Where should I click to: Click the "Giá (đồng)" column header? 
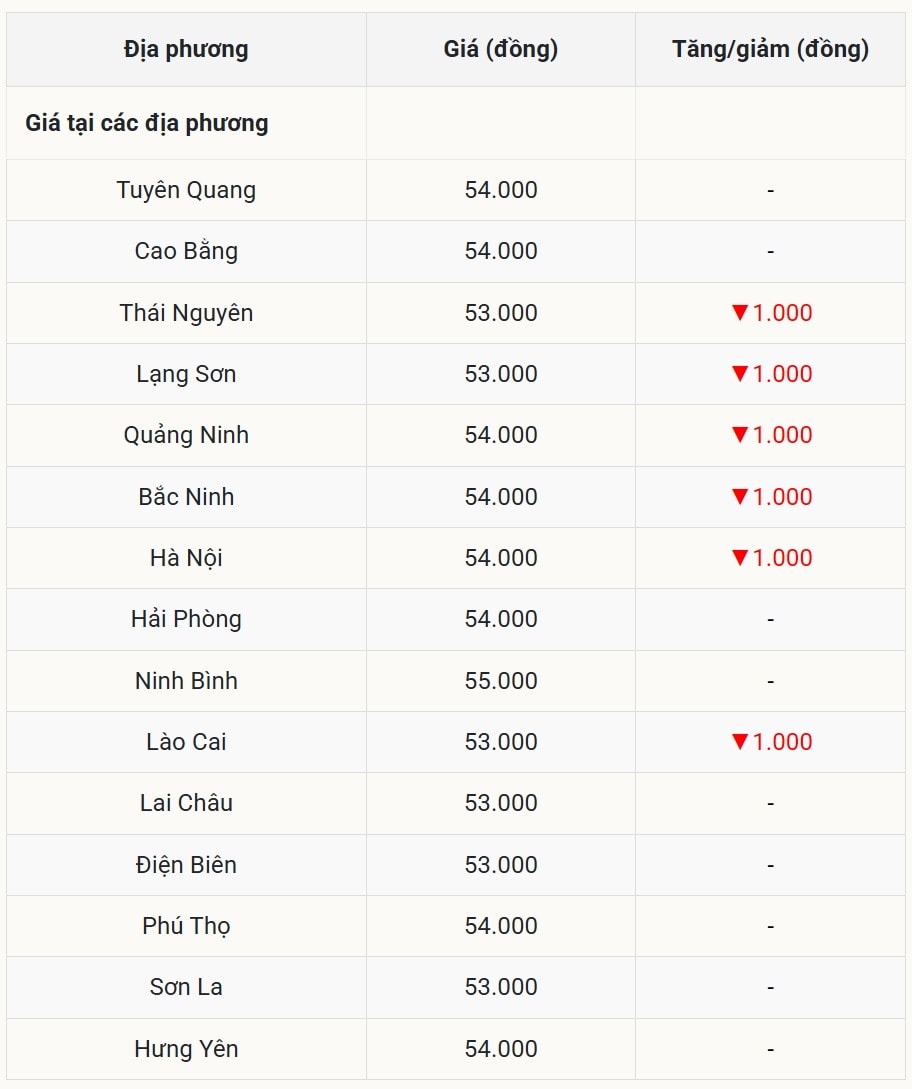click(500, 49)
